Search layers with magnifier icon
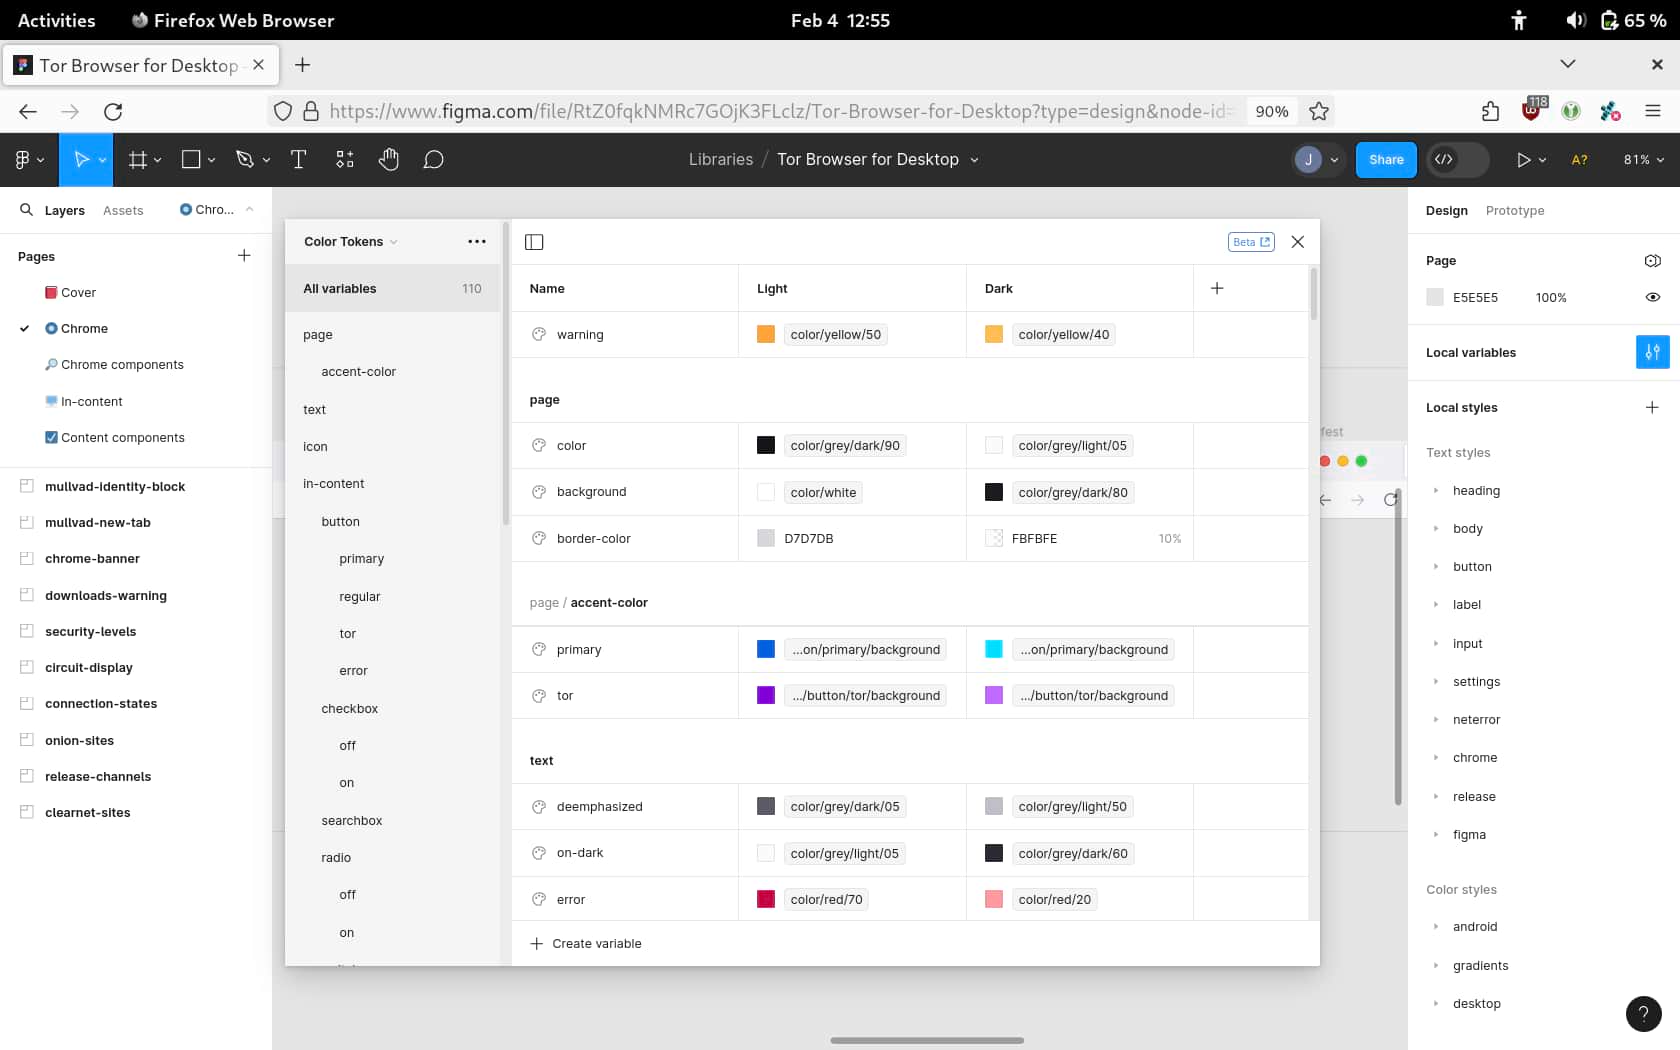The image size is (1680, 1050). click(x=27, y=210)
